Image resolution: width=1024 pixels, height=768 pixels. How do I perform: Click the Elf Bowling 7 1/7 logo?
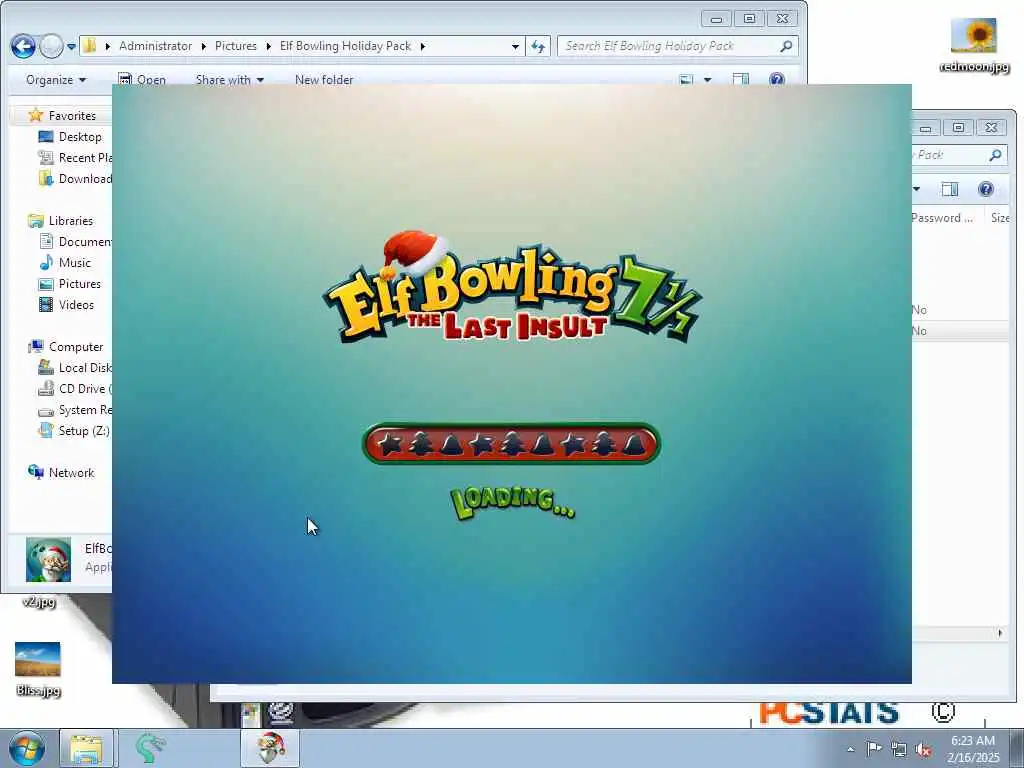click(x=513, y=287)
